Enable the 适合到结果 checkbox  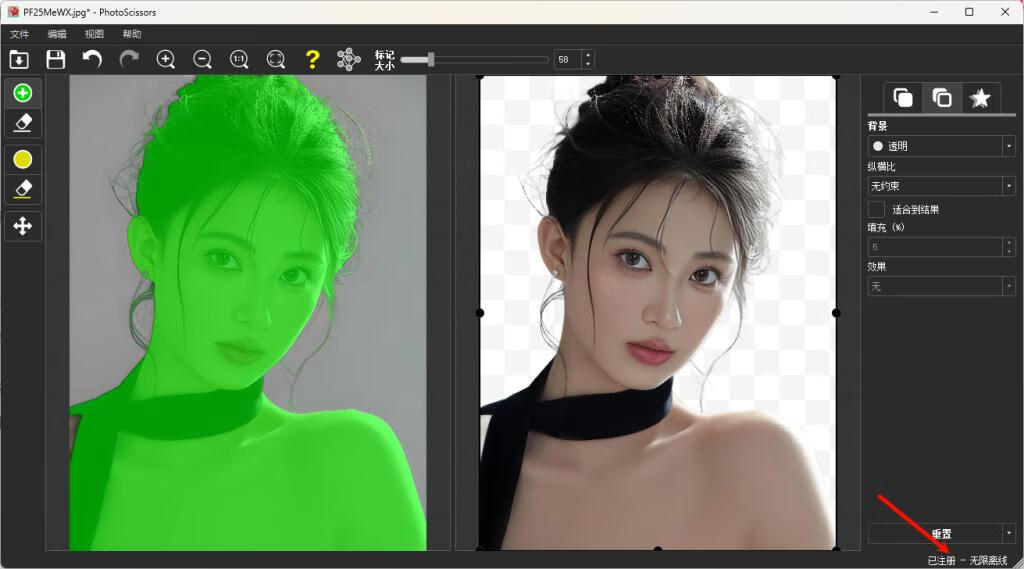pyautogui.click(x=876, y=209)
